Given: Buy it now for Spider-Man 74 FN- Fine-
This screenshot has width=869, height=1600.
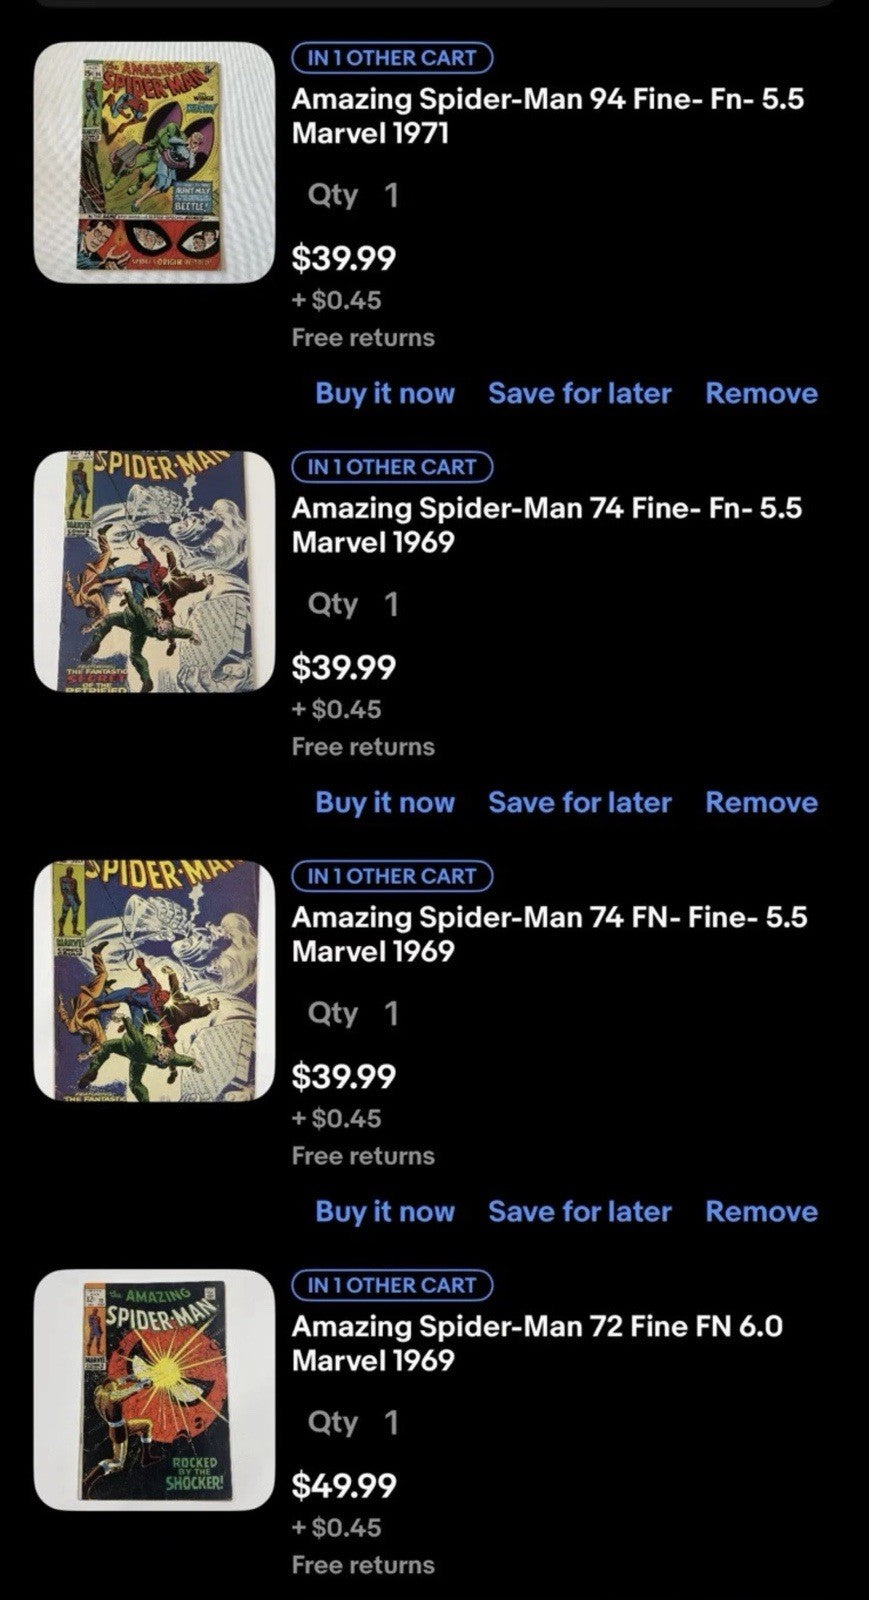Looking at the screenshot, I should [x=385, y=1212].
